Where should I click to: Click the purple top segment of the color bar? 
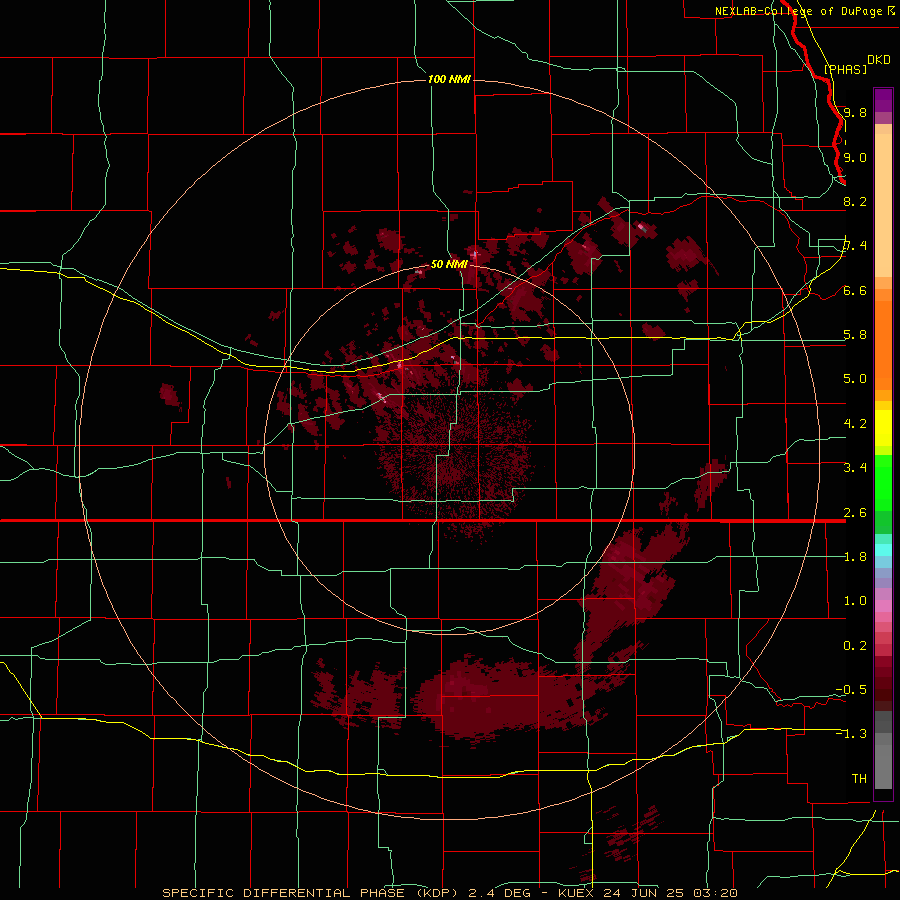tap(883, 100)
